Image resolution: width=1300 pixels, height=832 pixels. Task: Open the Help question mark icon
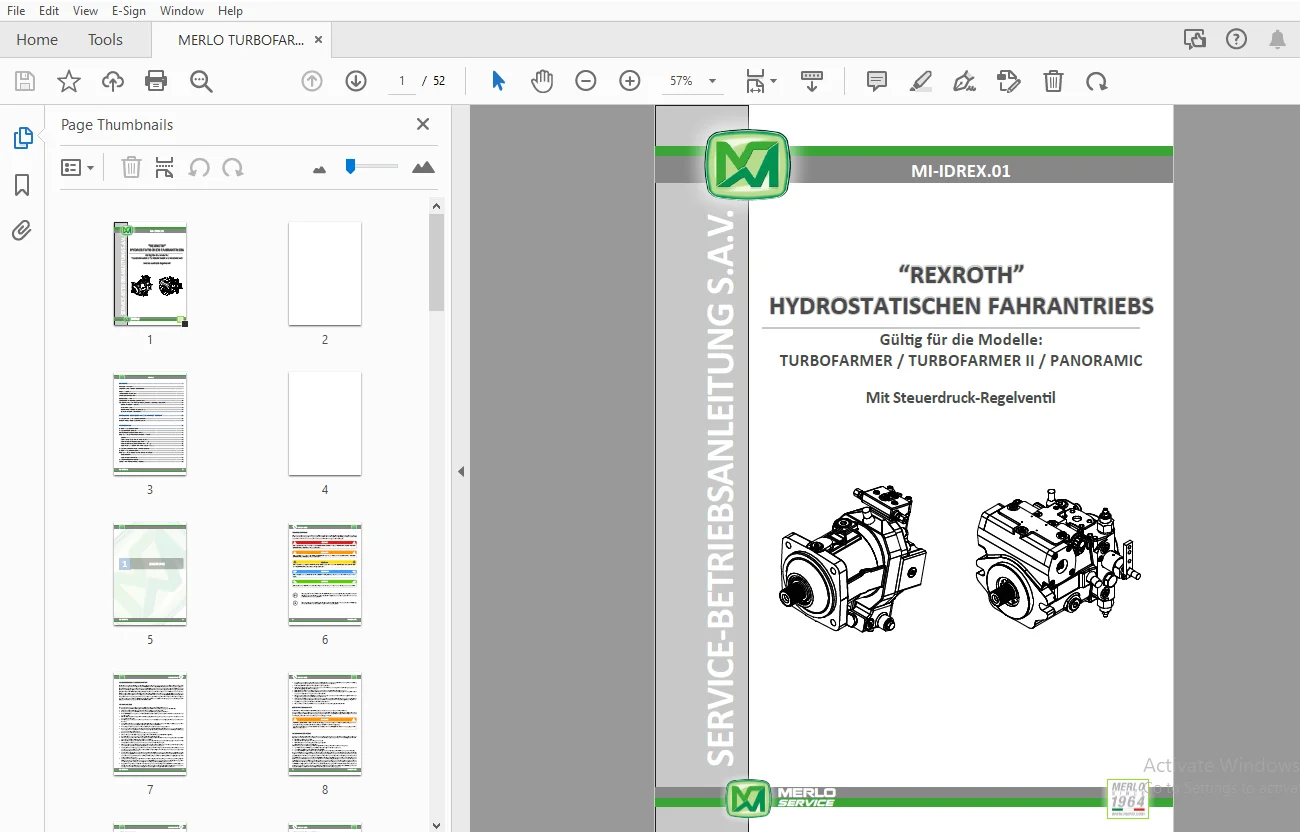point(1236,40)
